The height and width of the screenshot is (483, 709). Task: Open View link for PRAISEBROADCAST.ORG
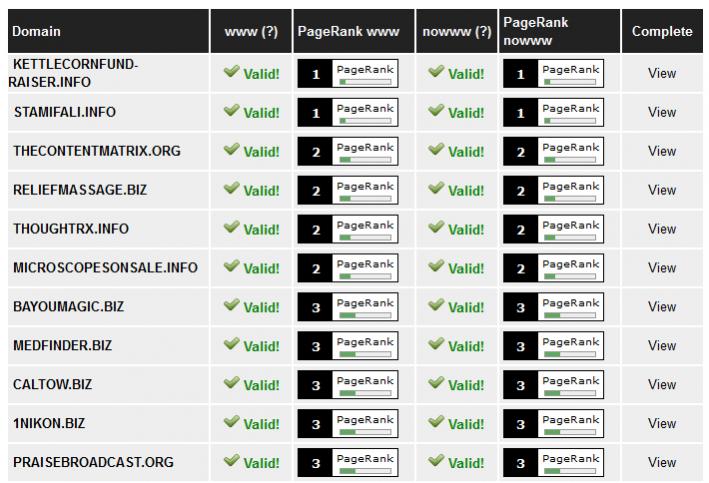662,462
